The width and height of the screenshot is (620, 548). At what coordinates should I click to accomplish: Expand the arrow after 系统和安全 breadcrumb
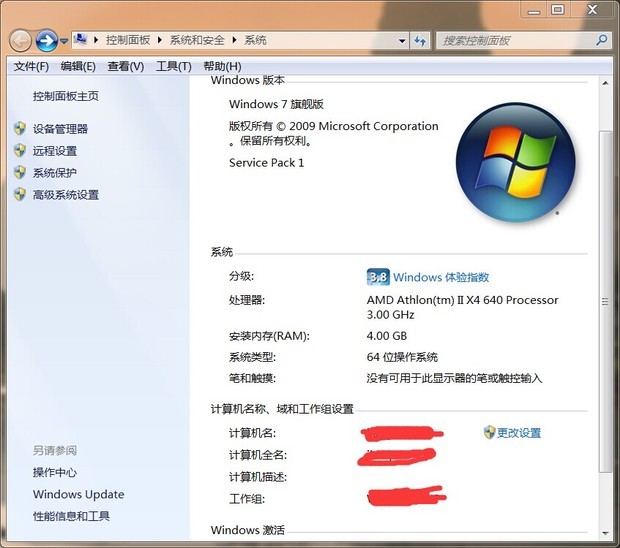(x=234, y=40)
